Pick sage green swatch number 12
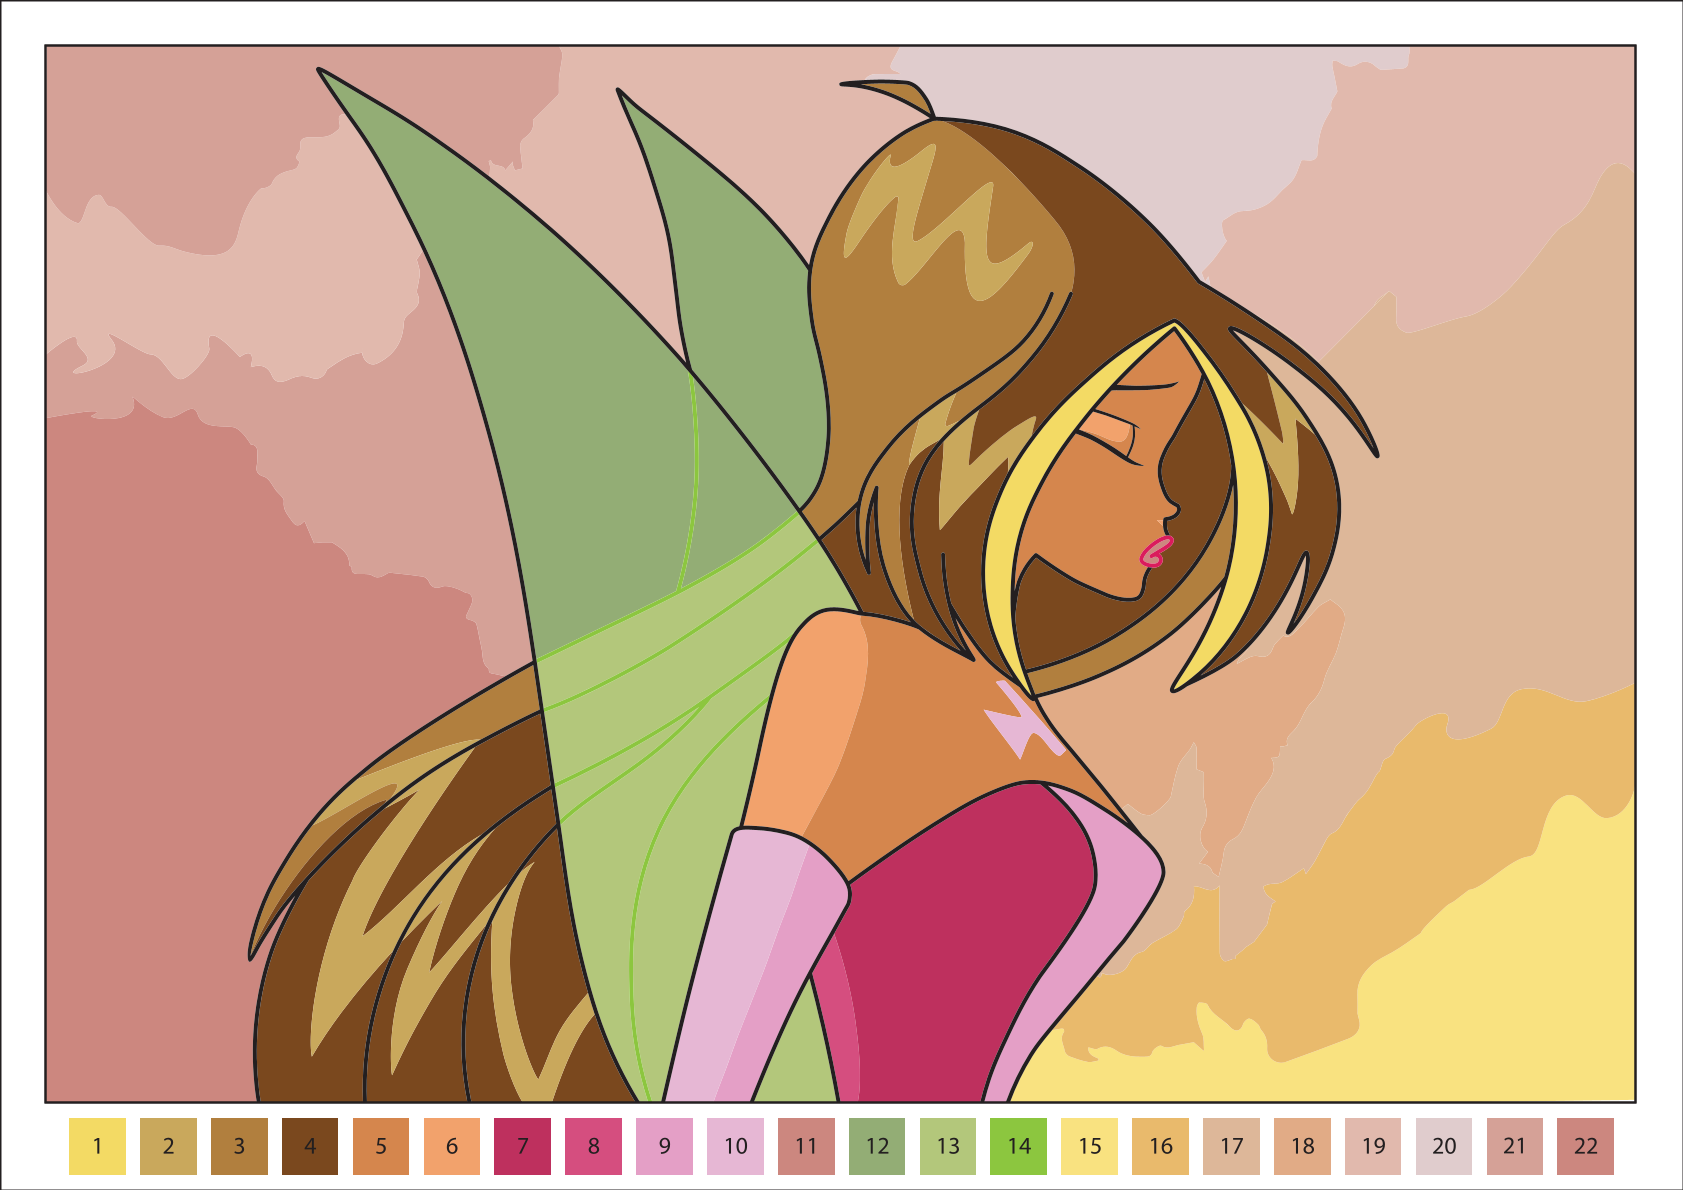The height and width of the screenshot is (1190, 1683). point(878,1146)
